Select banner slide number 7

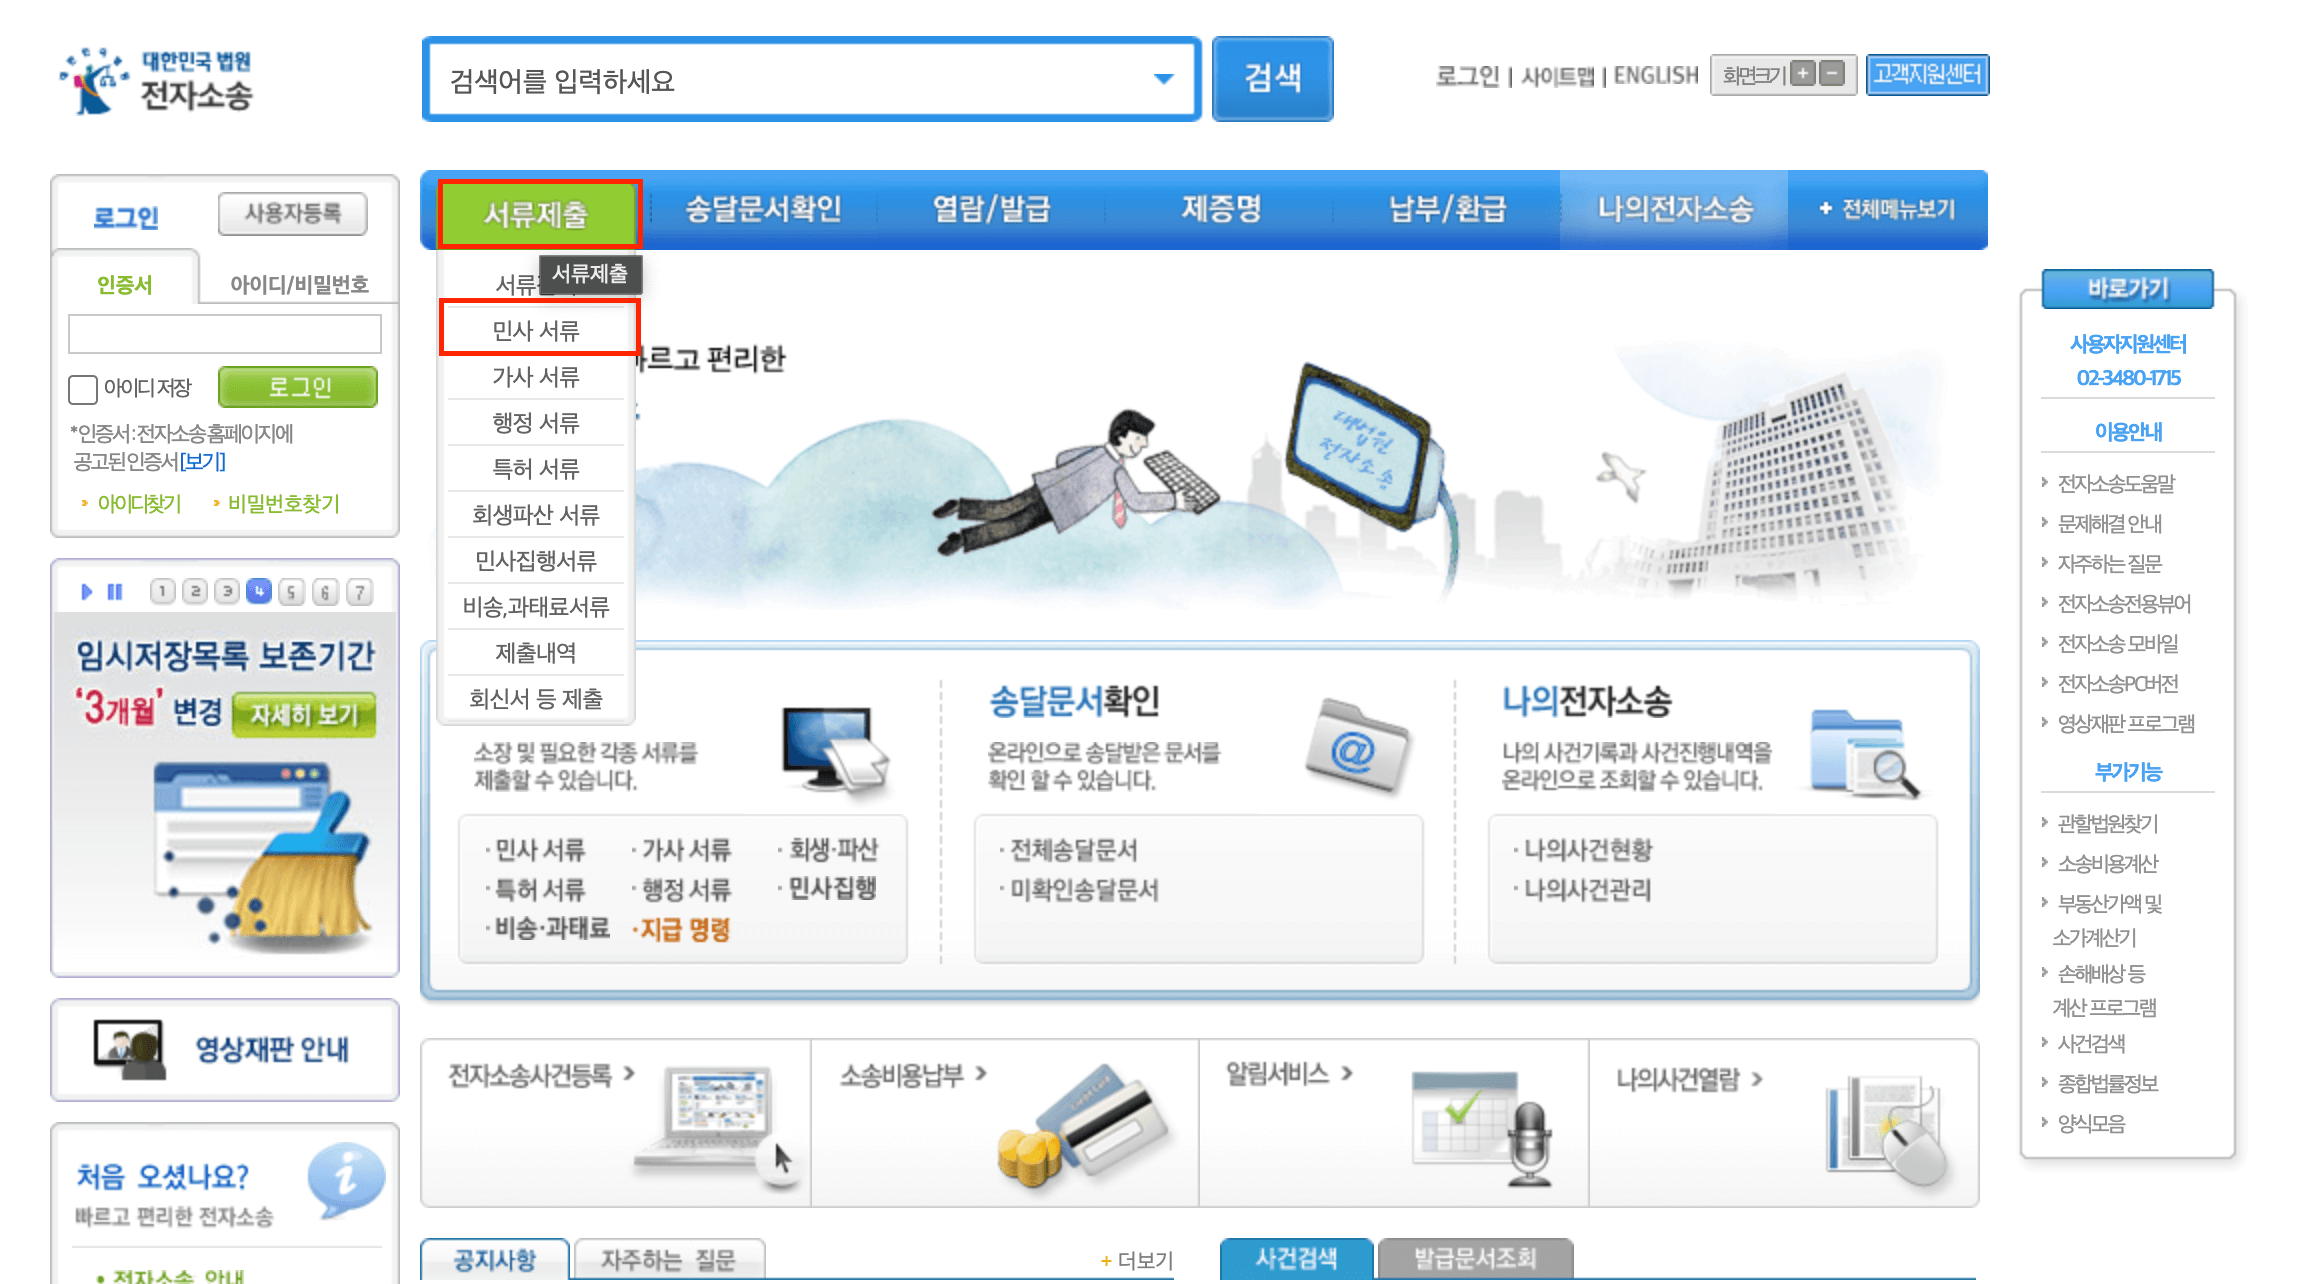tap(359, 592)
